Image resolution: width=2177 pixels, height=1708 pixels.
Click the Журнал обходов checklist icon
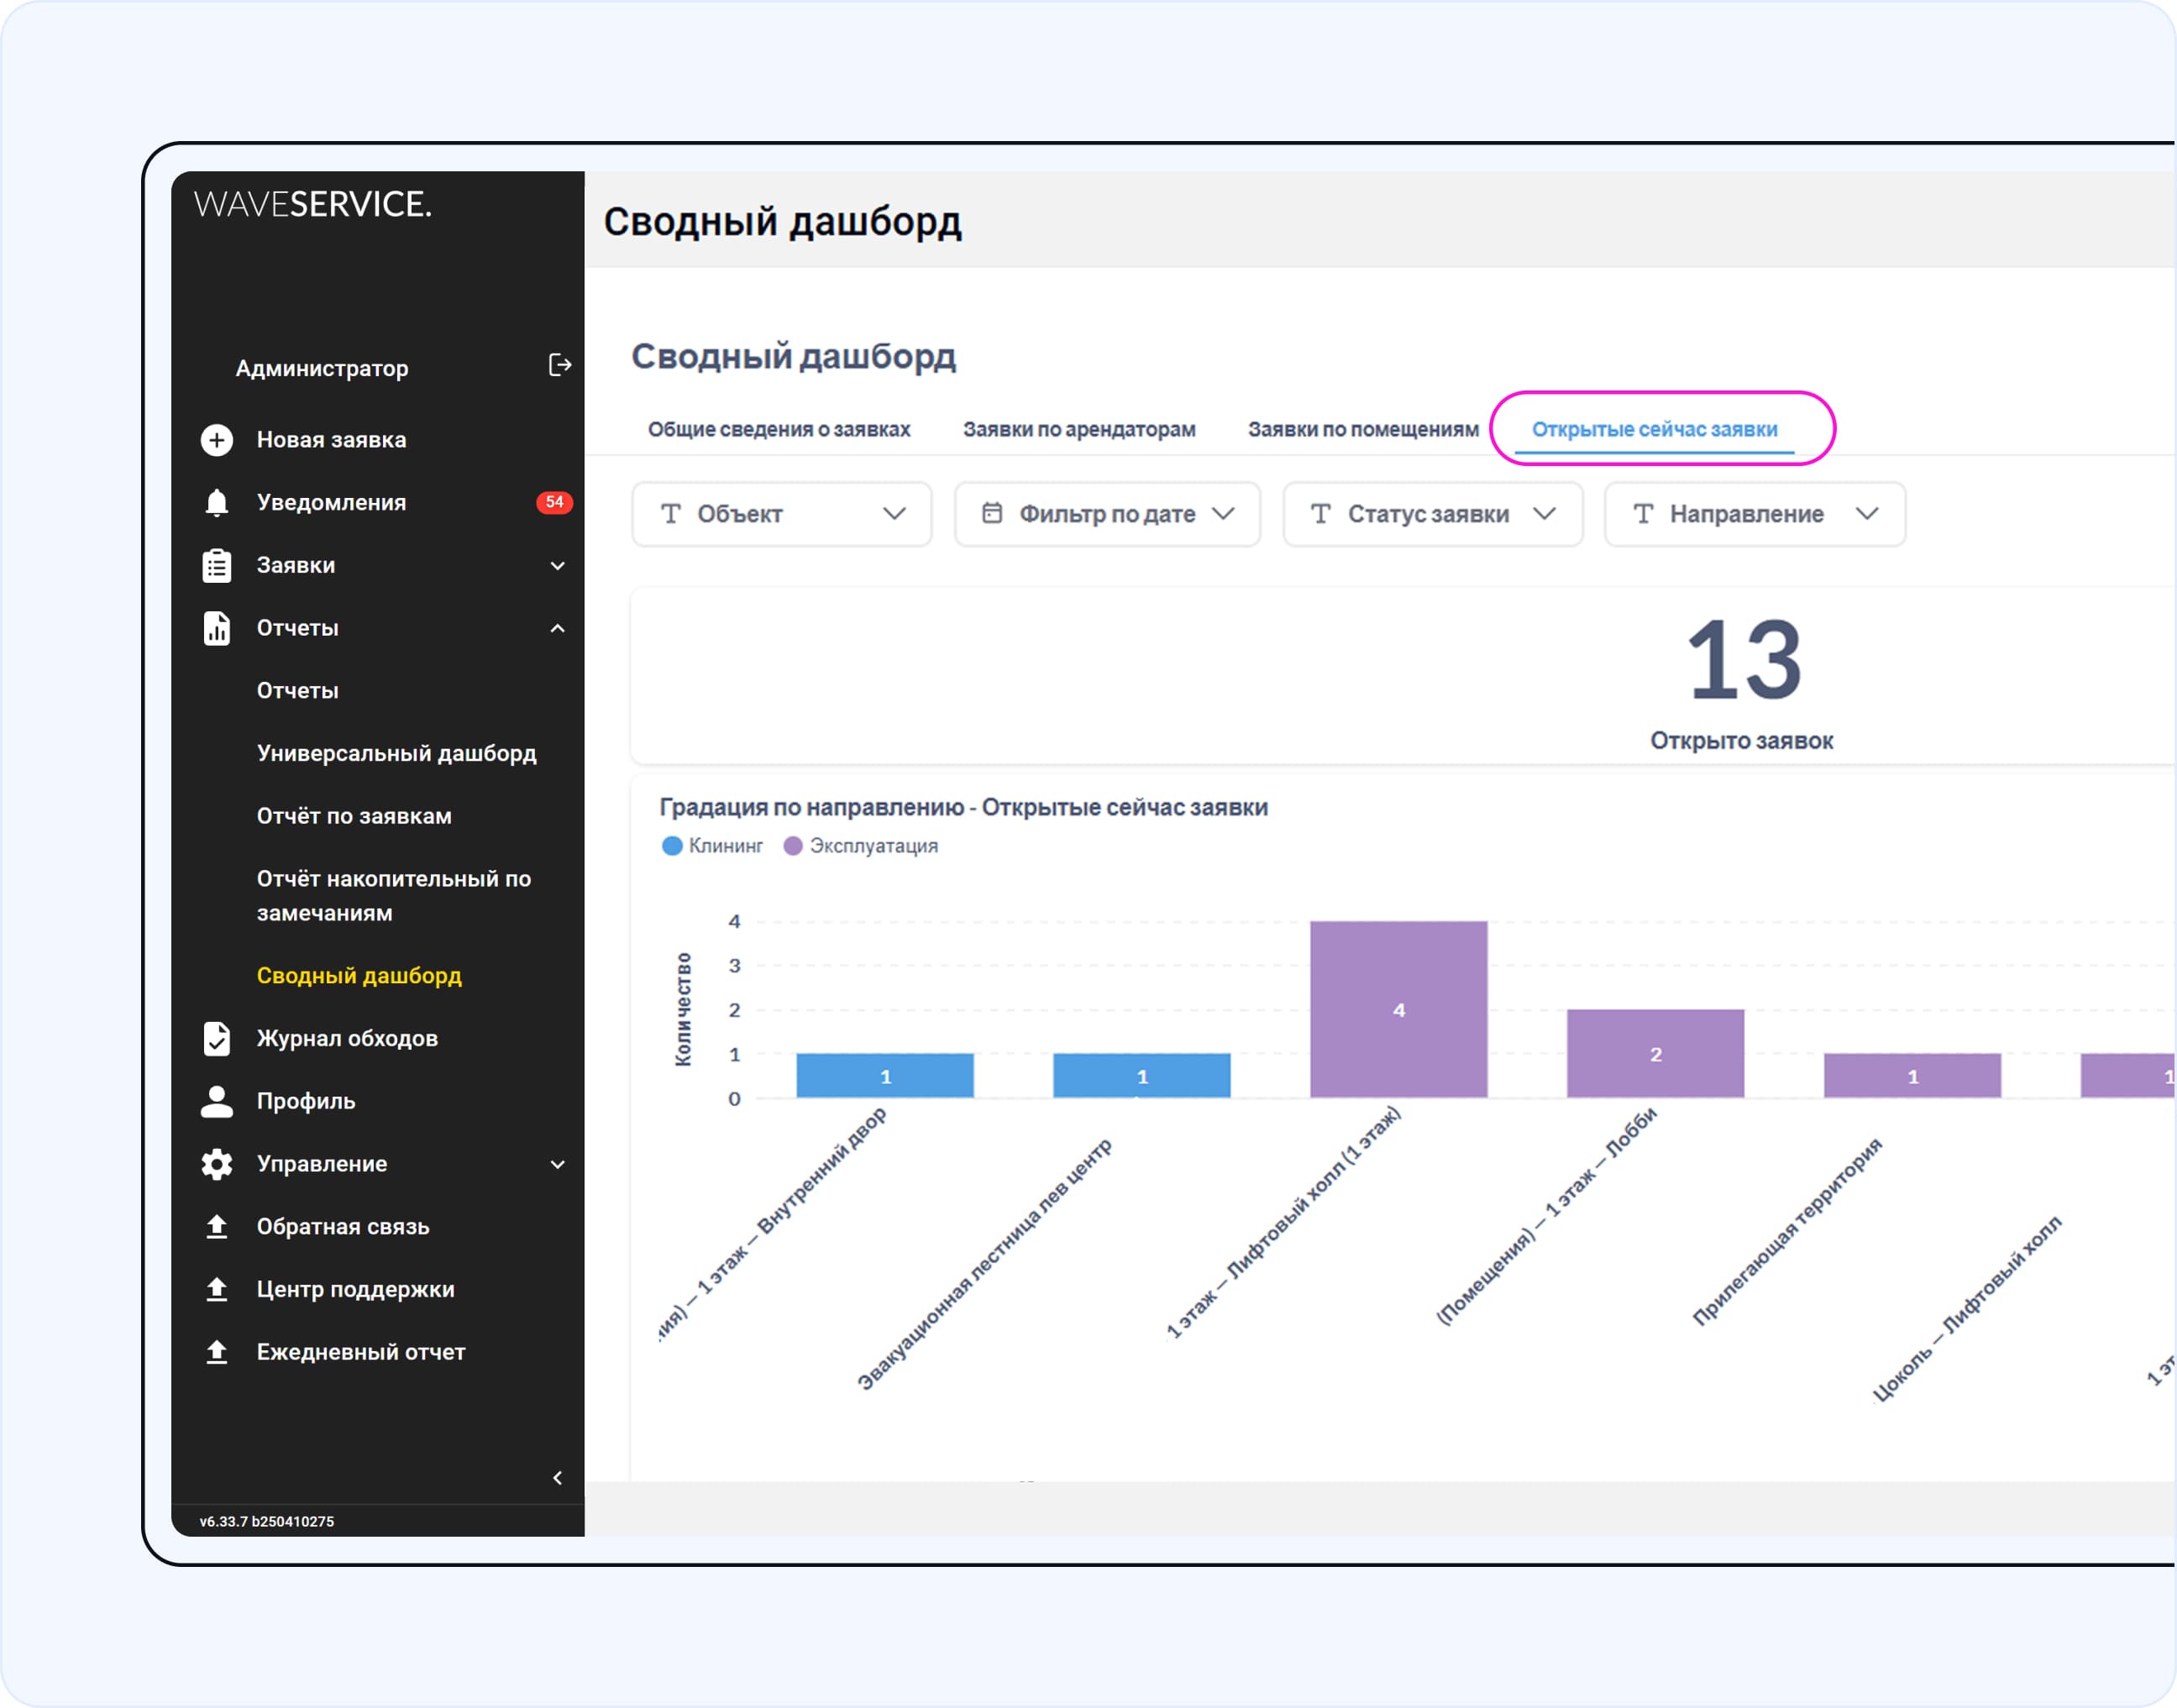click(x=217, y=1039)
